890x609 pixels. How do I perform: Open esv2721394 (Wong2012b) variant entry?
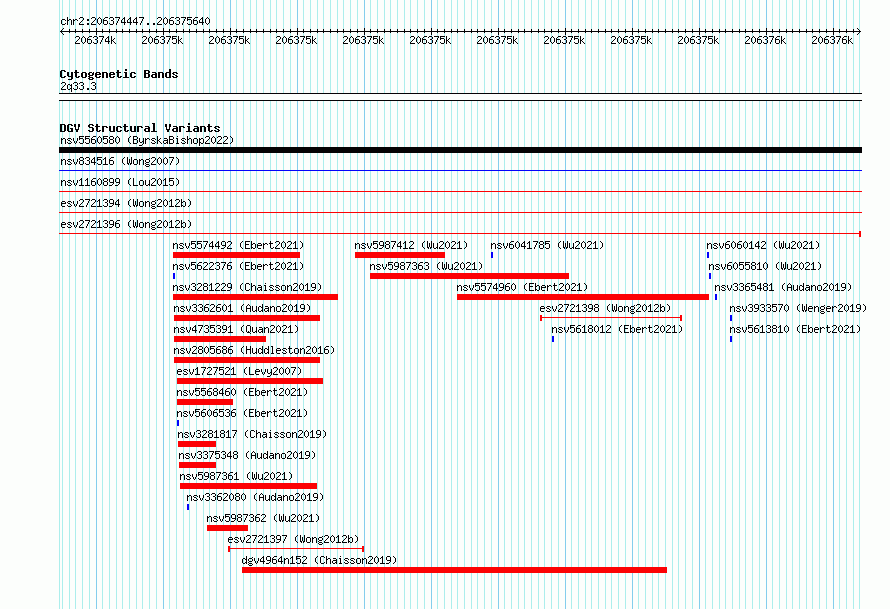pos(126,203)
